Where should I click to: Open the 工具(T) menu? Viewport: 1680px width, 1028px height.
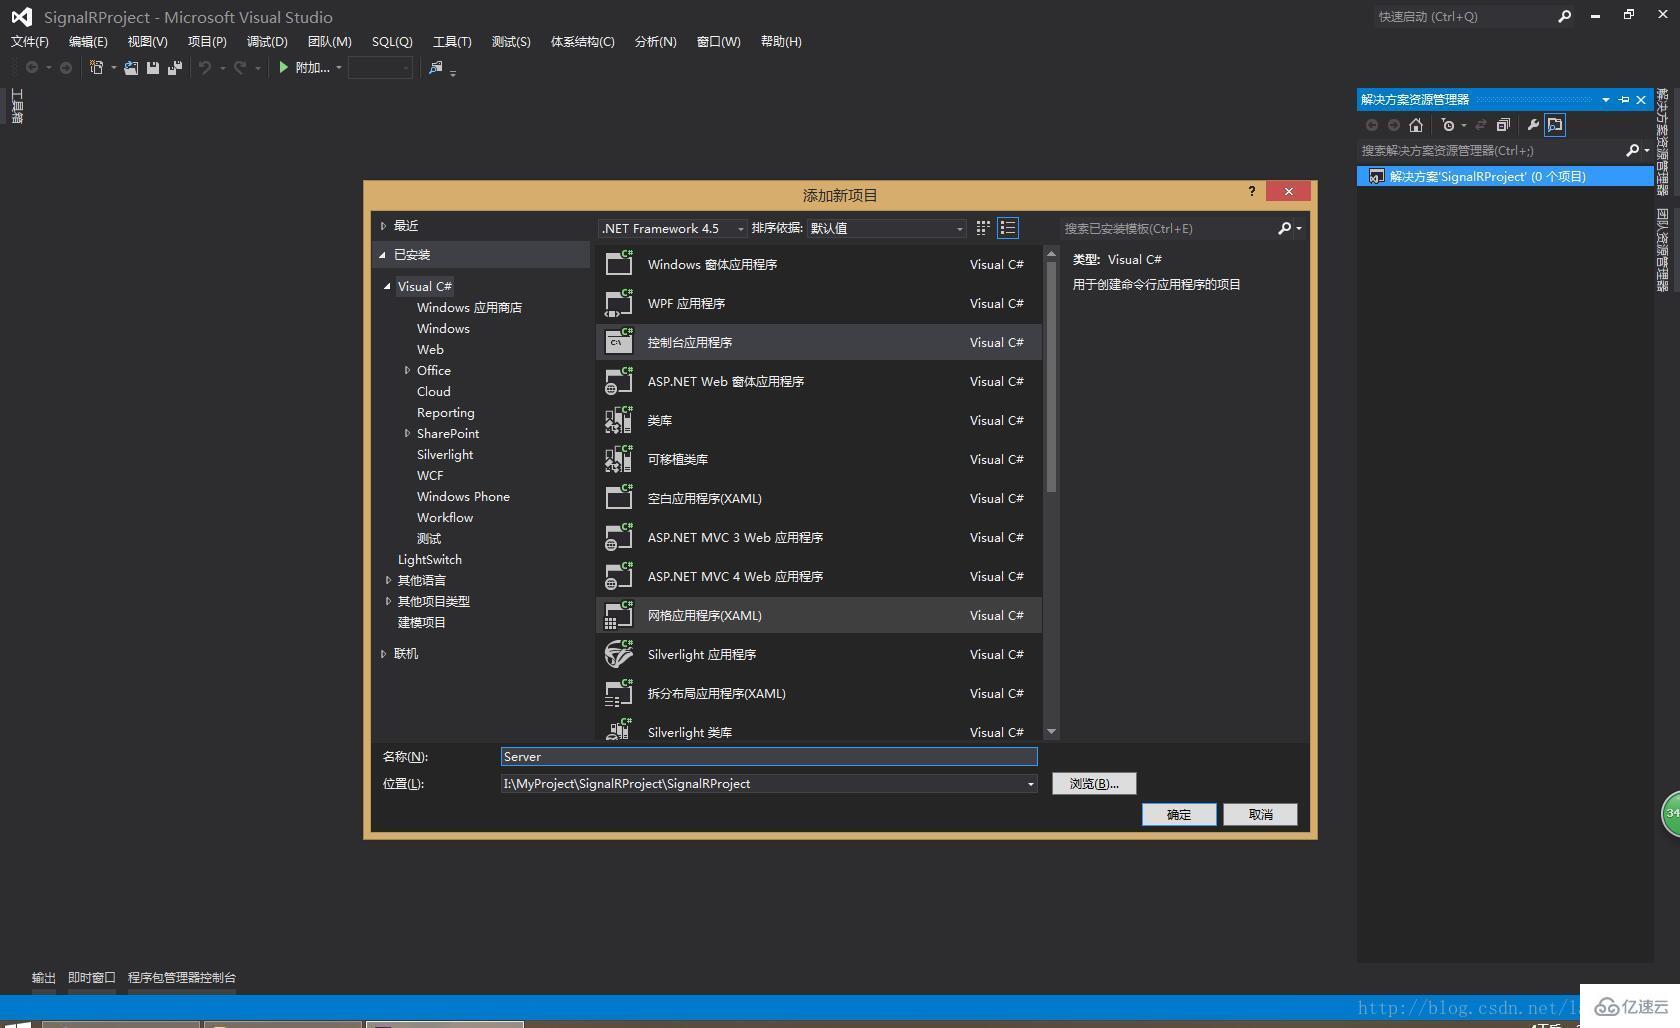click(452, 41)
